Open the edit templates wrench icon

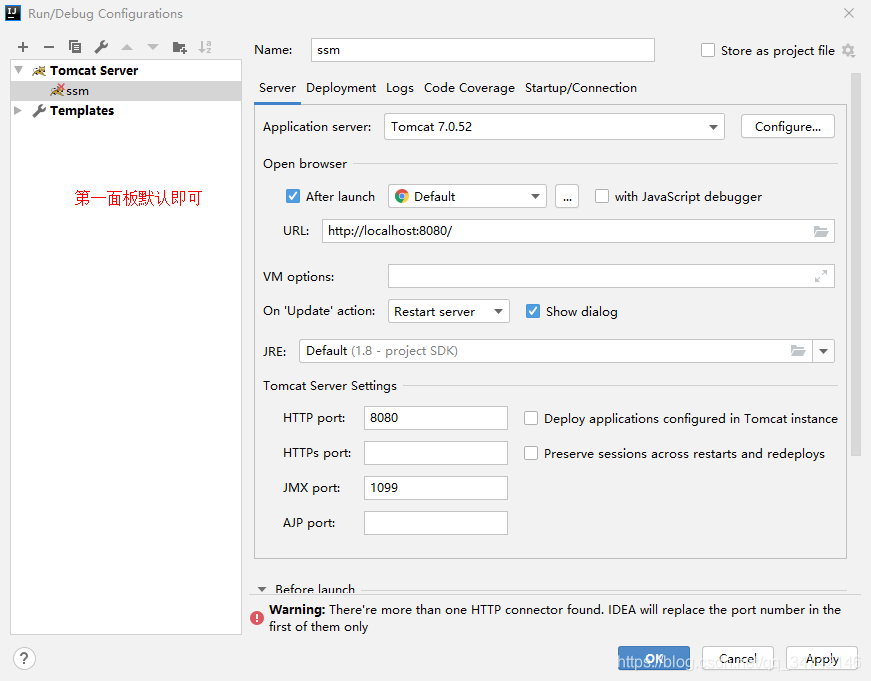coord(101,47)
